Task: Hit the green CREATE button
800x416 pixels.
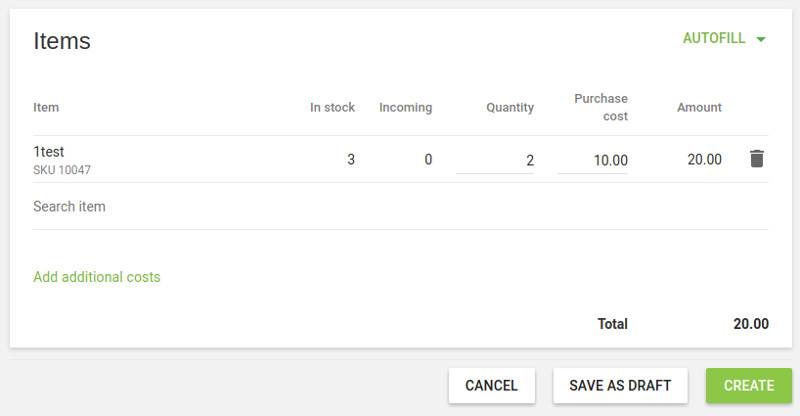Action: 749,385
